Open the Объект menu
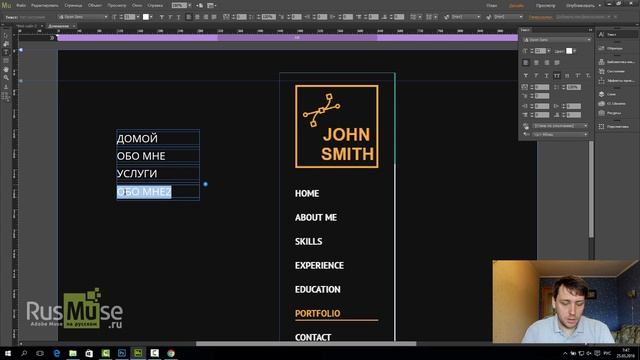Image resolution: width=640 pixels, height=360 pixels. coord(95,5)
